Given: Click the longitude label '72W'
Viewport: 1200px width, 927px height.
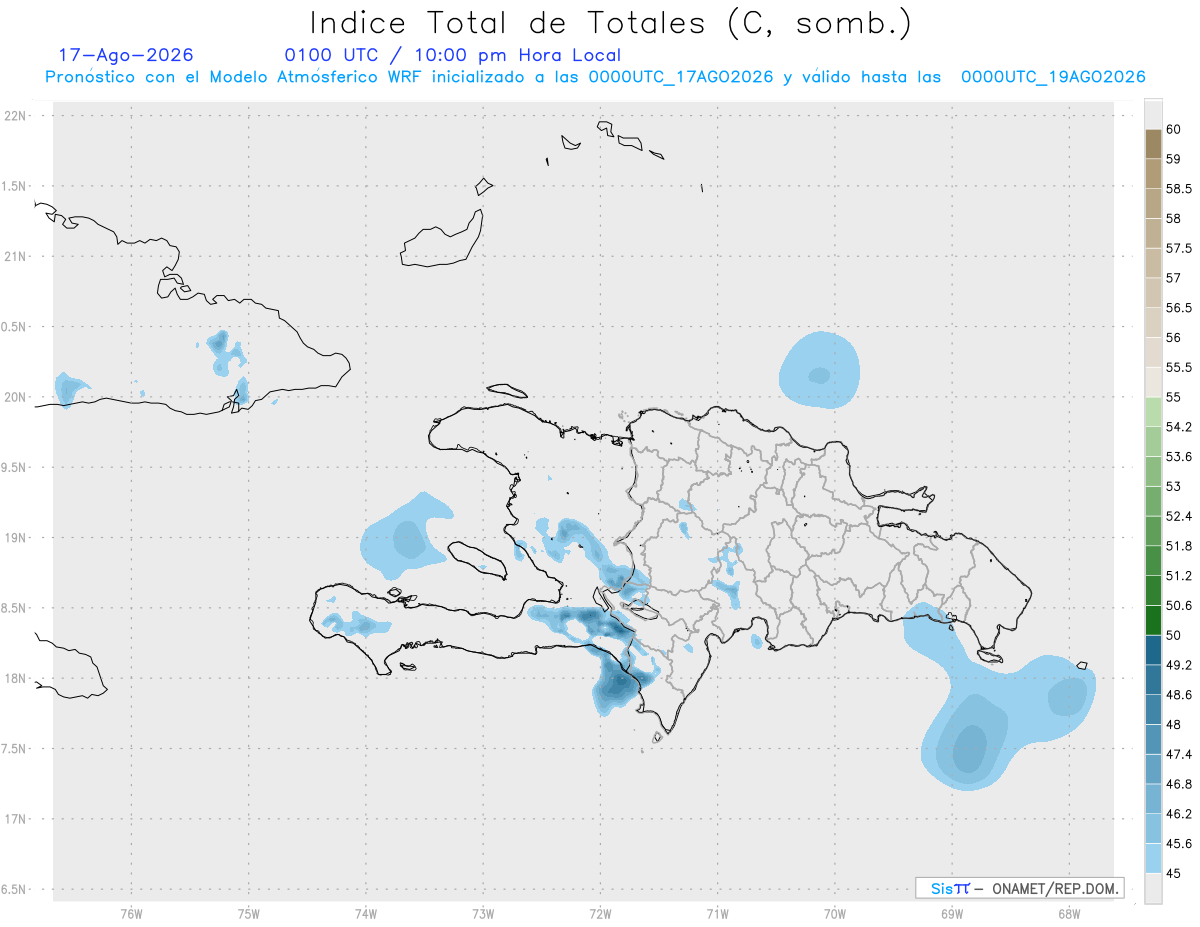Looking at the screenshot, I should pyautogui.click(x=600, y=913).
